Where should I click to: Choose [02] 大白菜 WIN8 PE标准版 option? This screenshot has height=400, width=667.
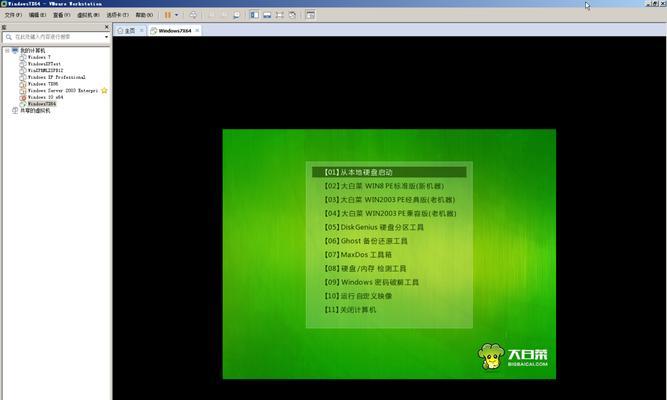[384, 186]
